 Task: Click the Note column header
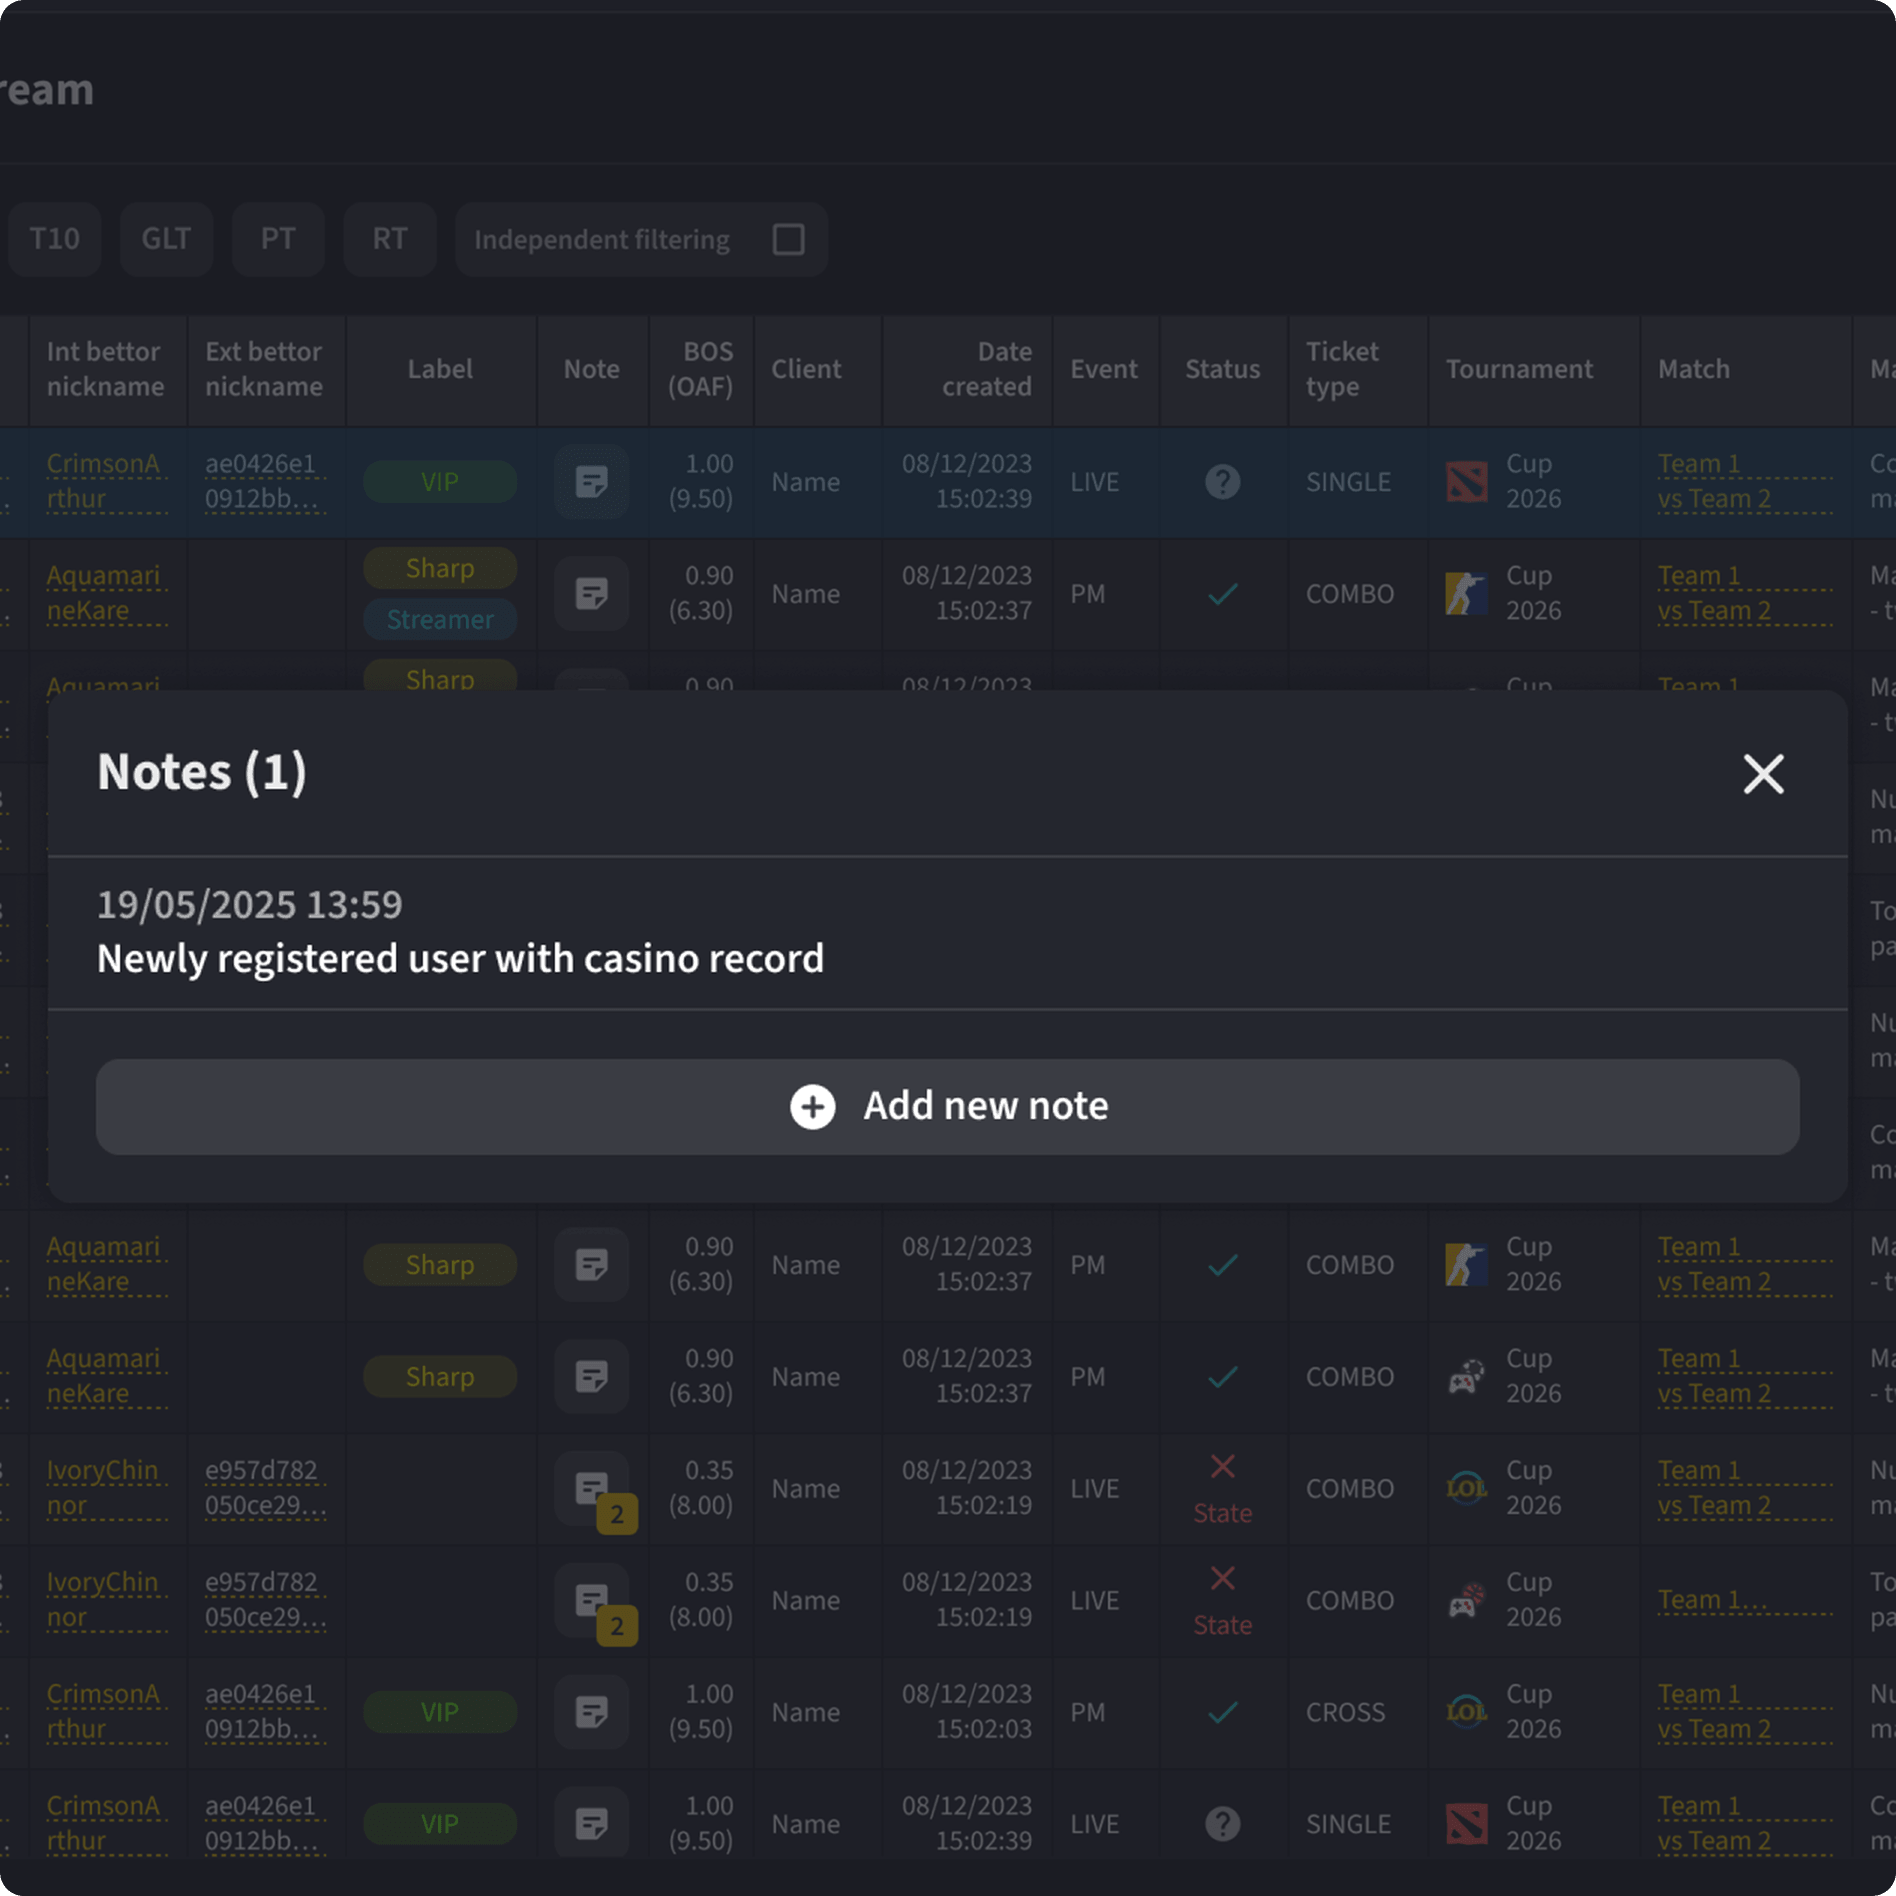tap(592, 369)
